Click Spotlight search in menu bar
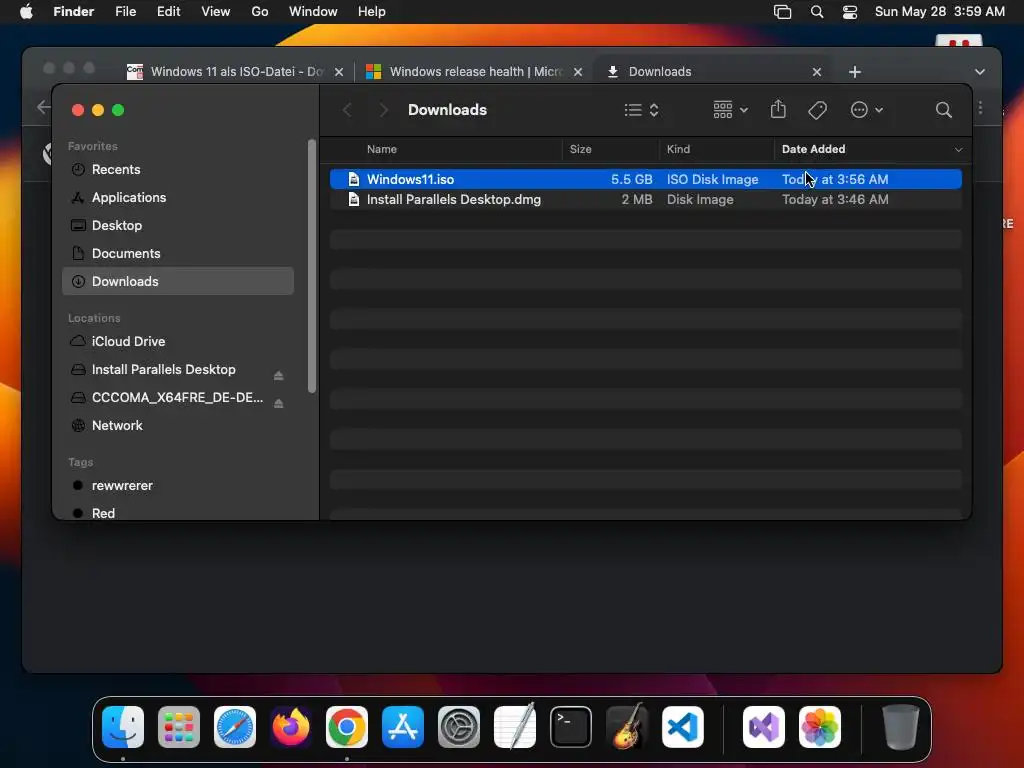This screenshot has width=1024, height=768. (817, 12)
